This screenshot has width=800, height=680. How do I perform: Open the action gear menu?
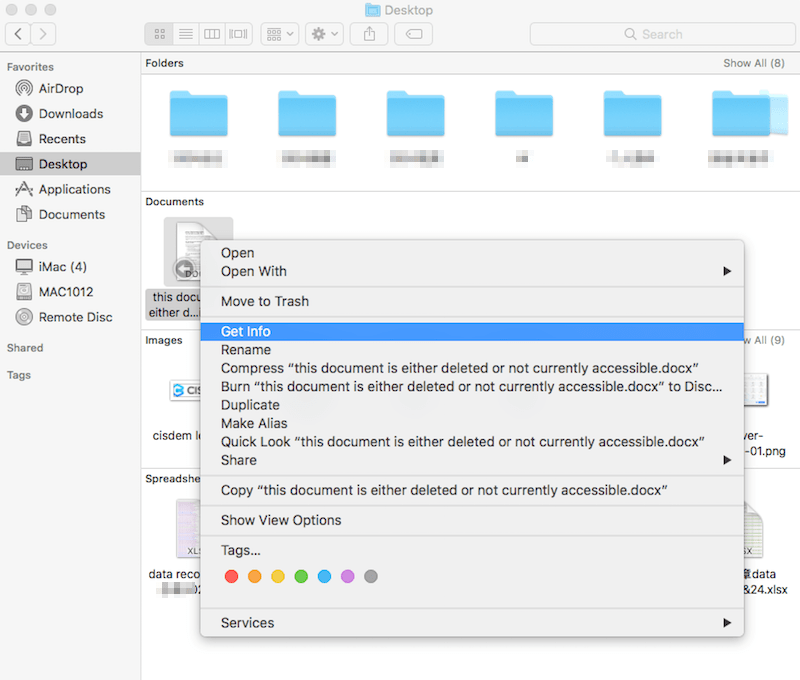[x=322, y=33]
